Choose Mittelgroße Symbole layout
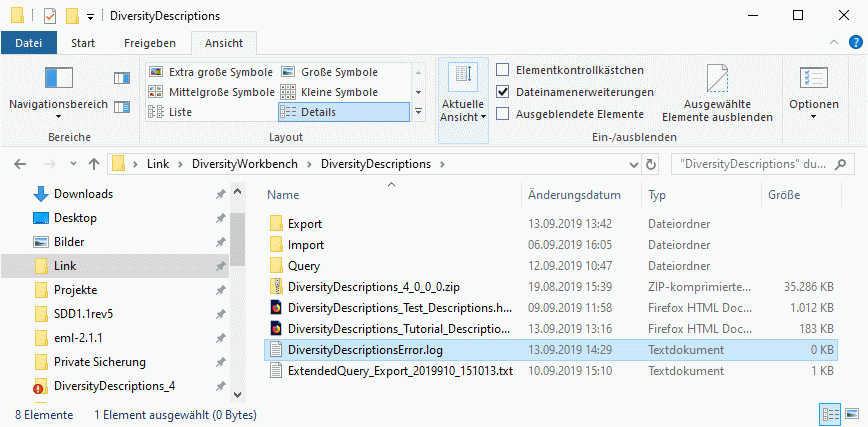 pos(211,92)
